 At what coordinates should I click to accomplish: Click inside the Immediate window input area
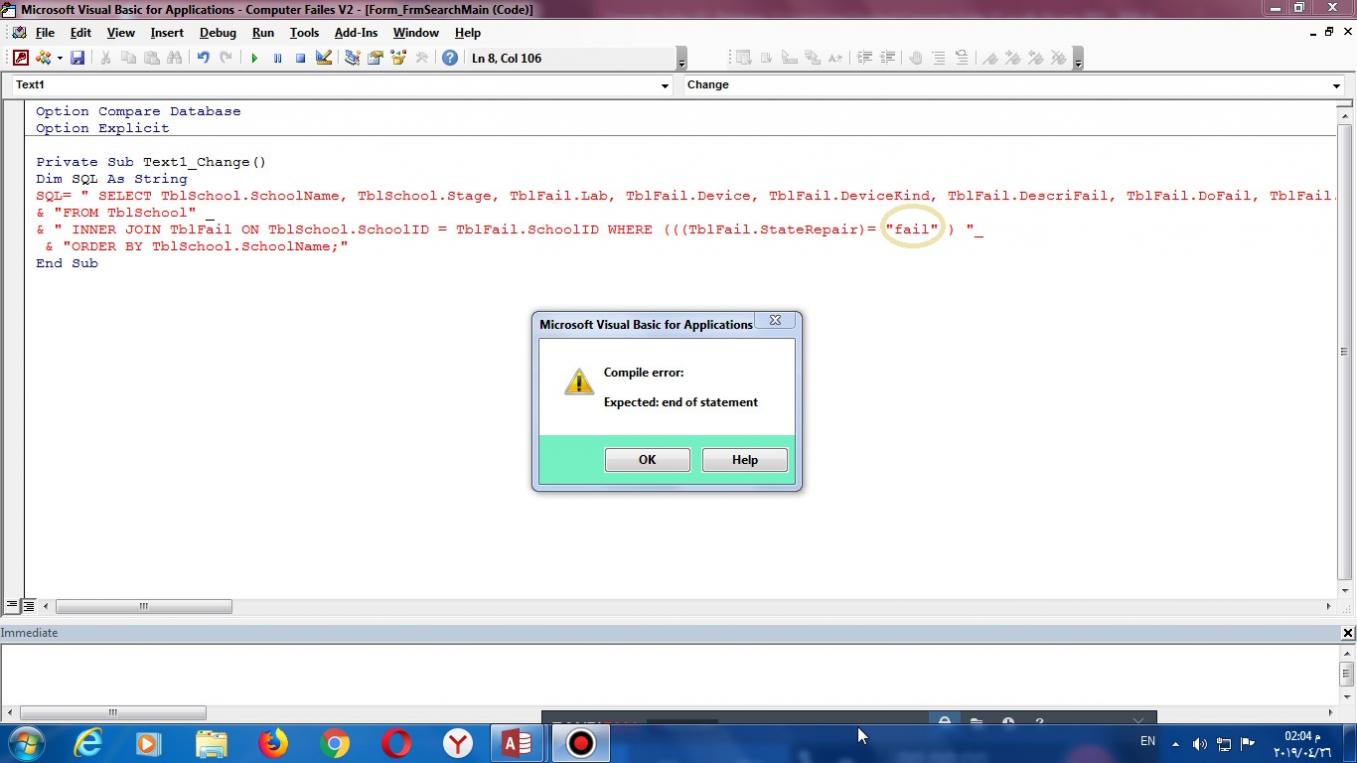tap(668, 675)
